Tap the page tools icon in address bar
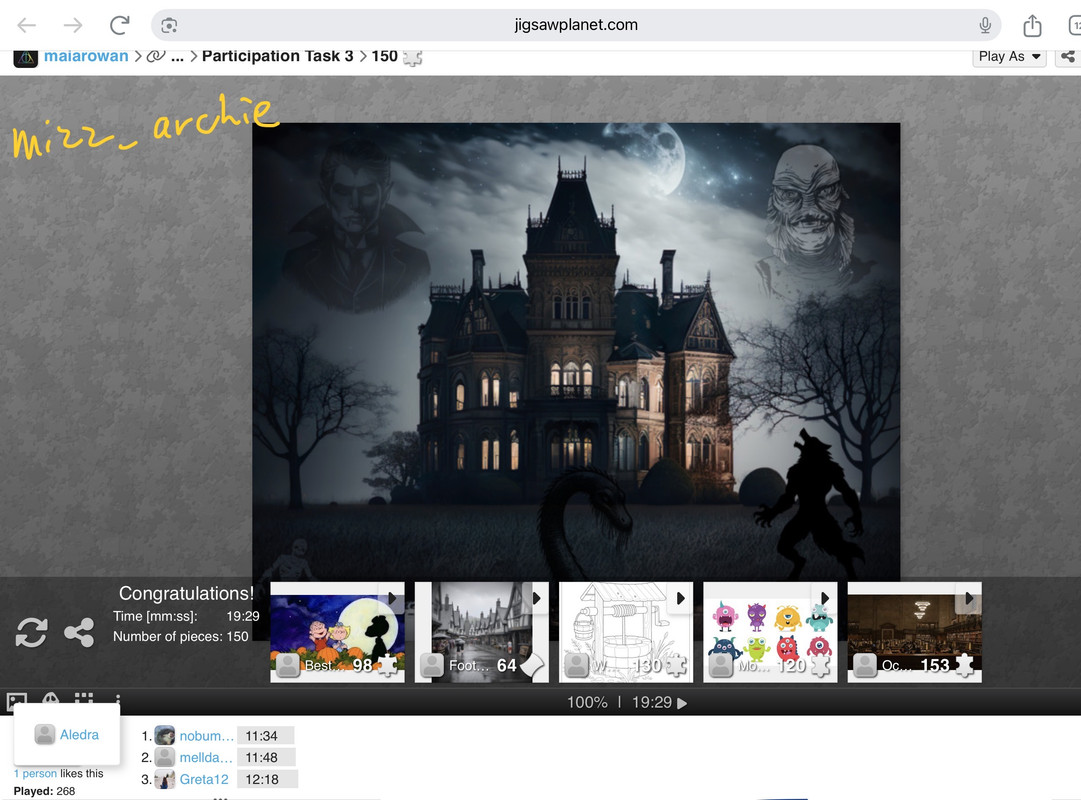 point(169,26)
